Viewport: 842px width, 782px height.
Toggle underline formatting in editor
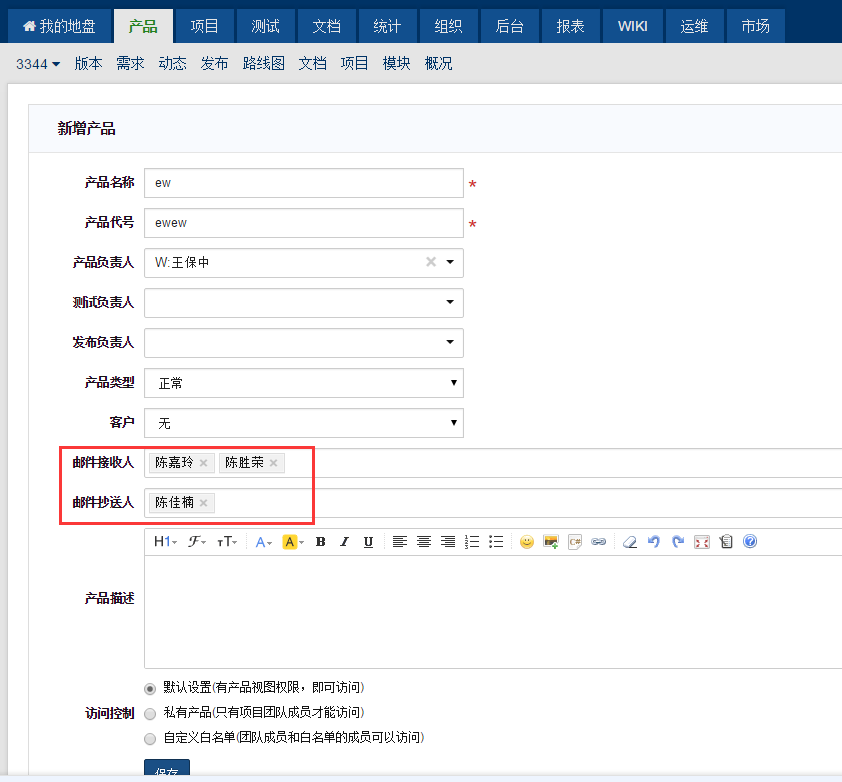click(x=368, y=542)
